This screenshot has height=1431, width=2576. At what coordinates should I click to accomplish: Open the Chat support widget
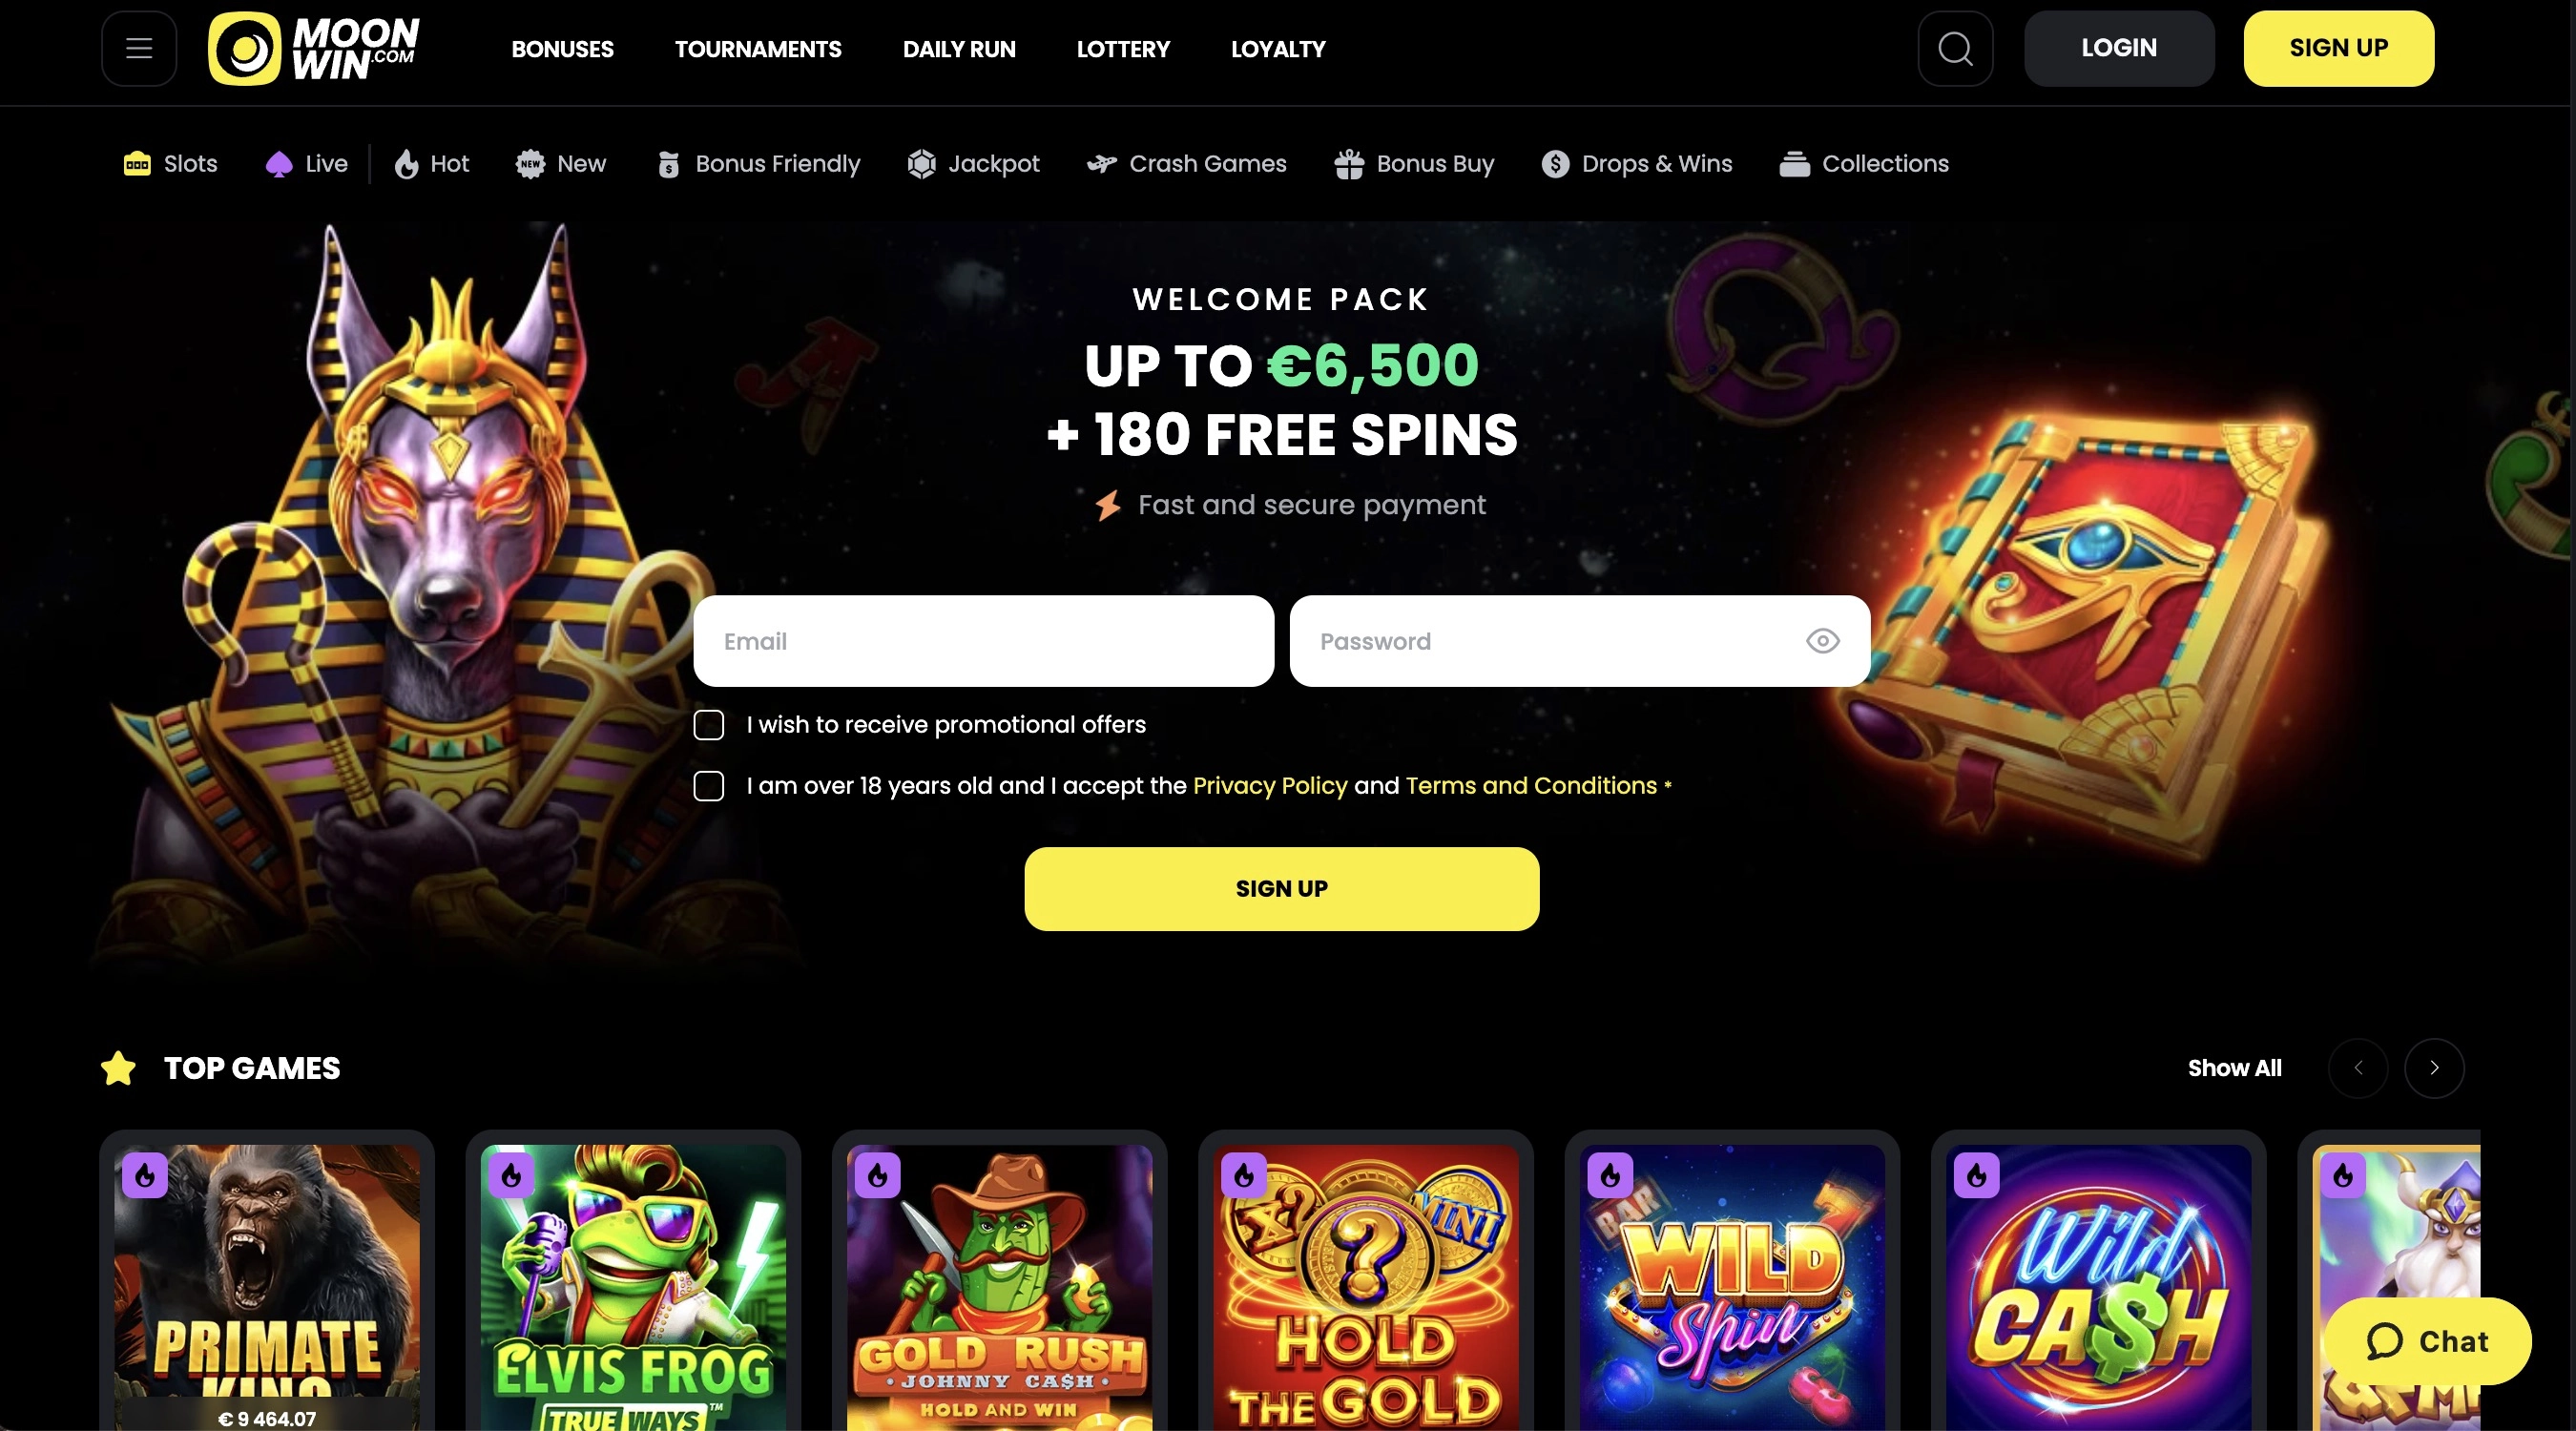[2427, 1341]
